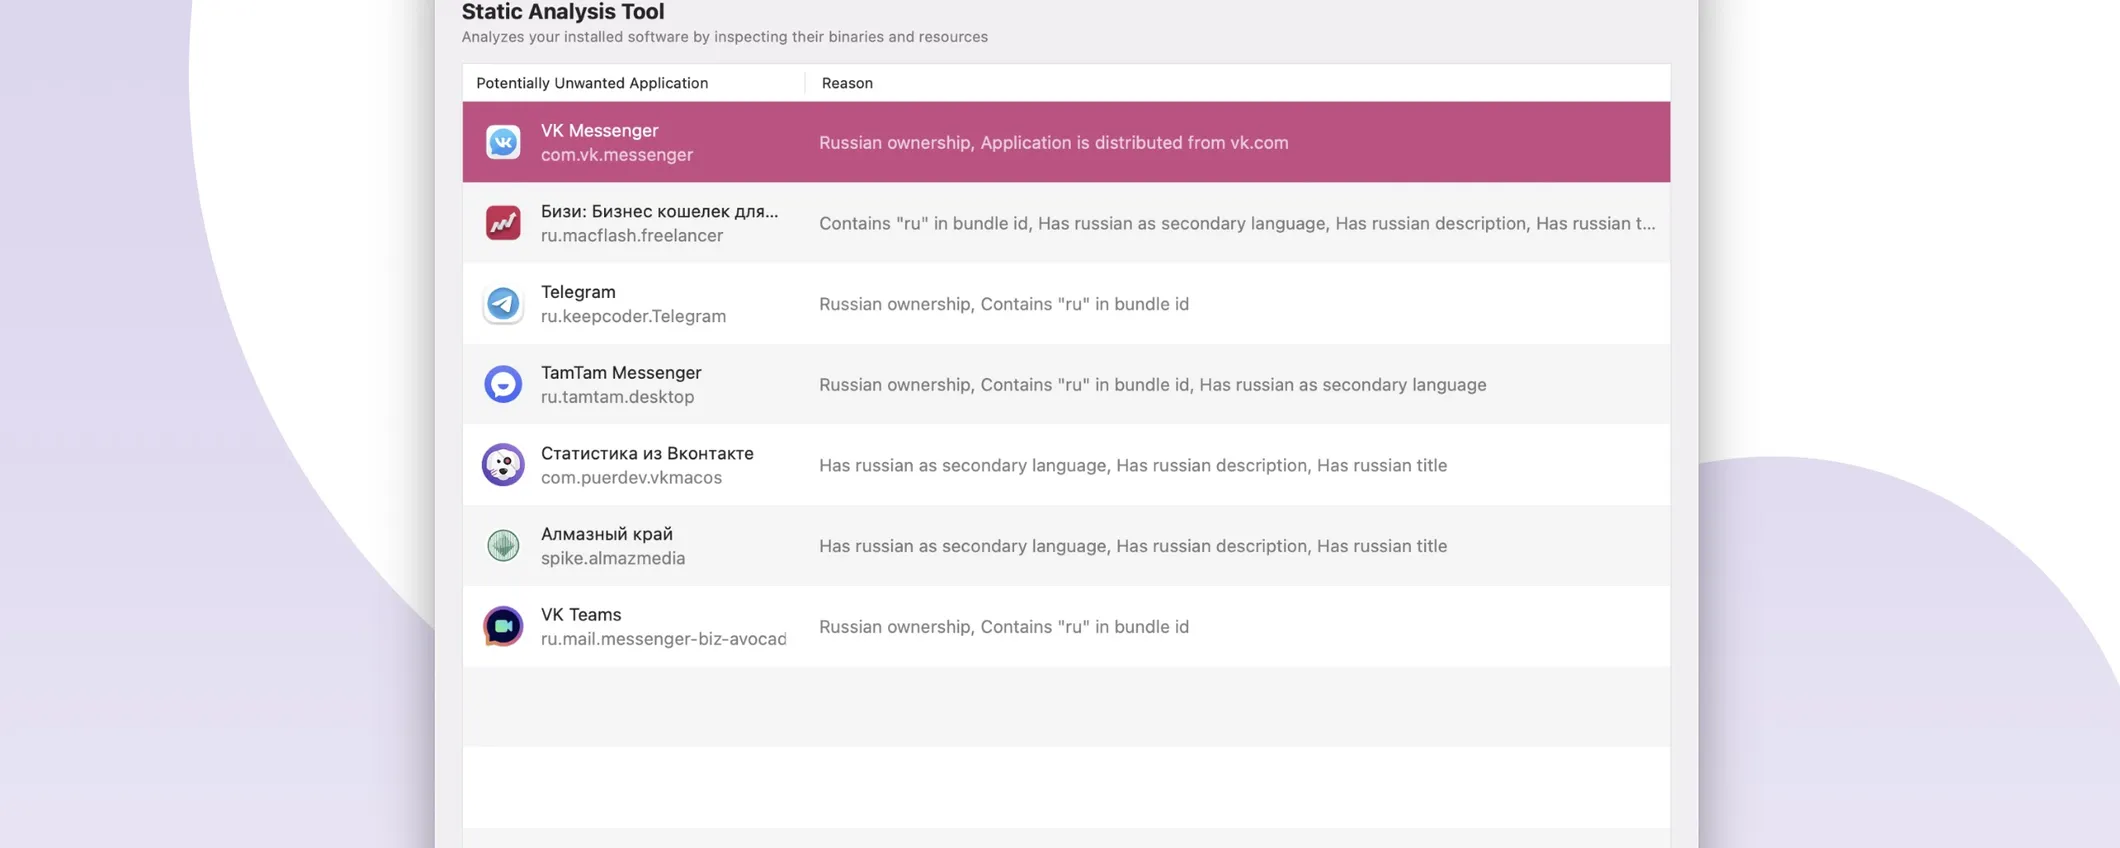
Task: Click the Бизи Бизнес кошелек app icon
Action: coord(503,223)
